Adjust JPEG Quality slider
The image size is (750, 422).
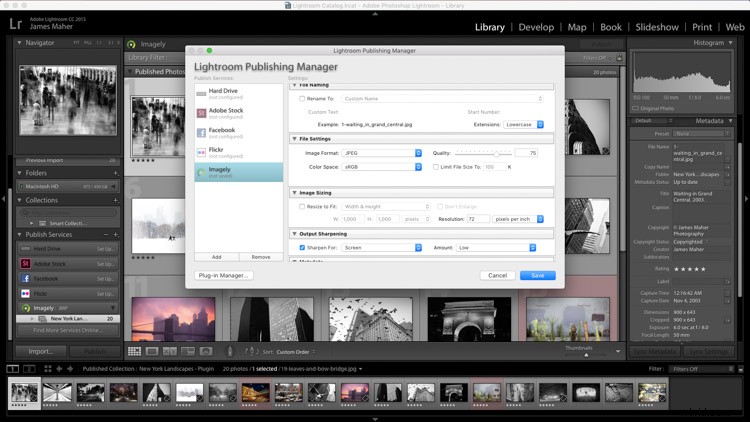(x=496, y=154)
